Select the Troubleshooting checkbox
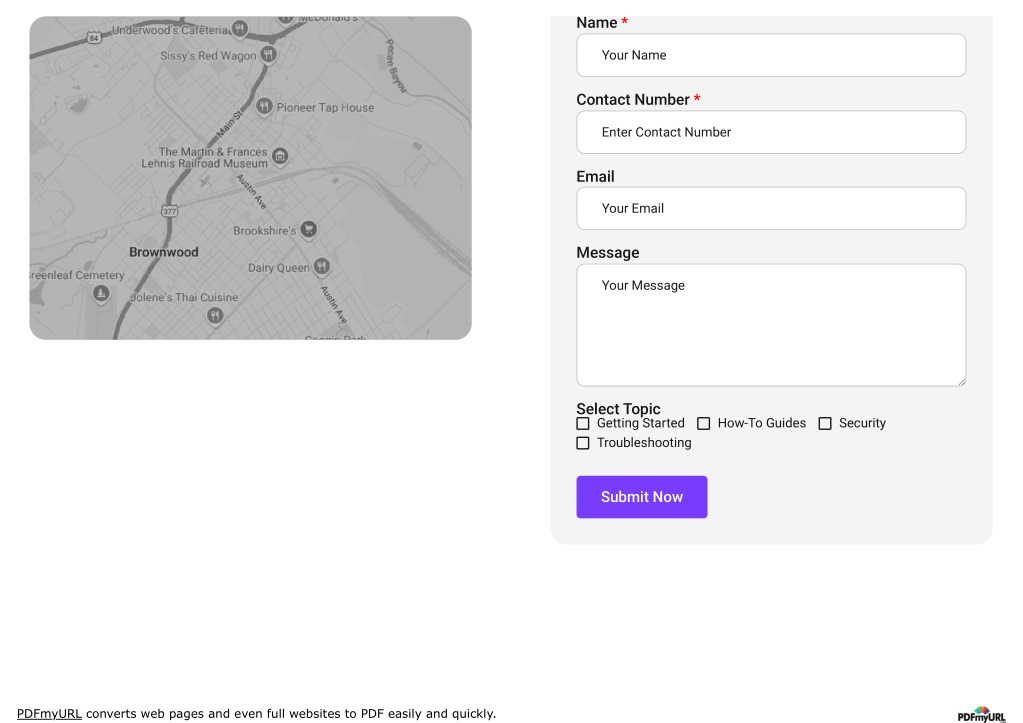The image size is (1023, 723). pyautogui.click(x=583, y=443)
